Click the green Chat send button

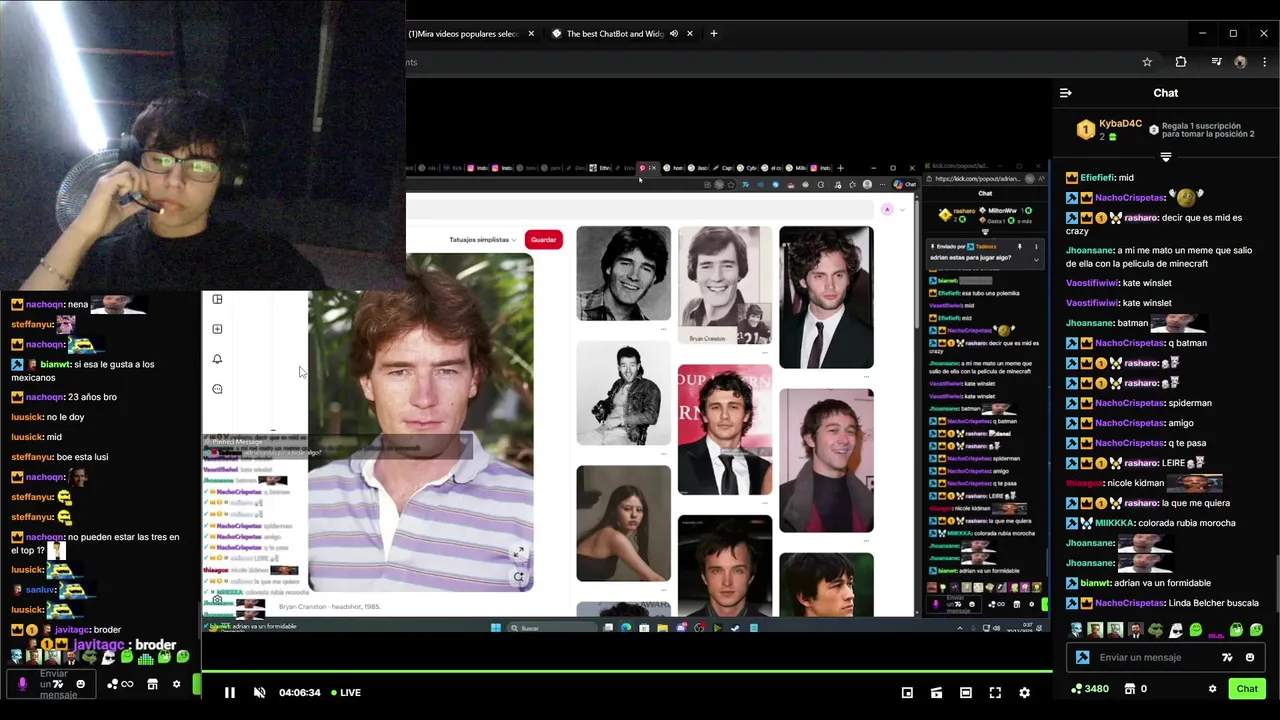(x=1247, y=688)
